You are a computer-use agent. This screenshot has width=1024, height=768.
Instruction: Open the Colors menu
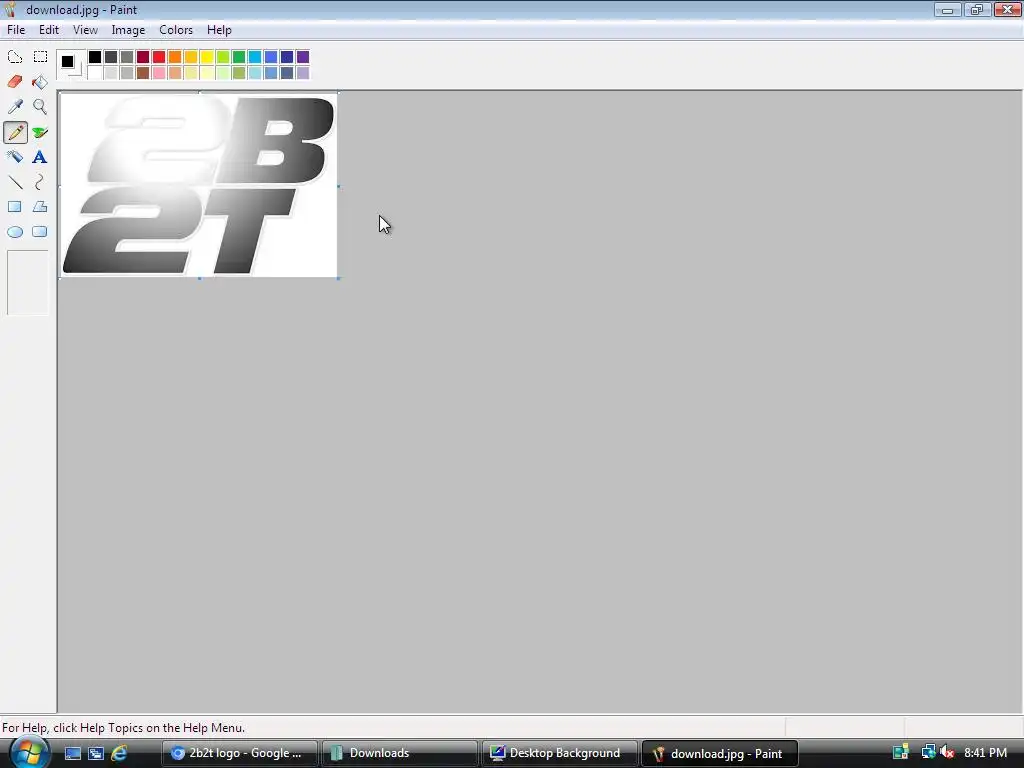[176, 30]
